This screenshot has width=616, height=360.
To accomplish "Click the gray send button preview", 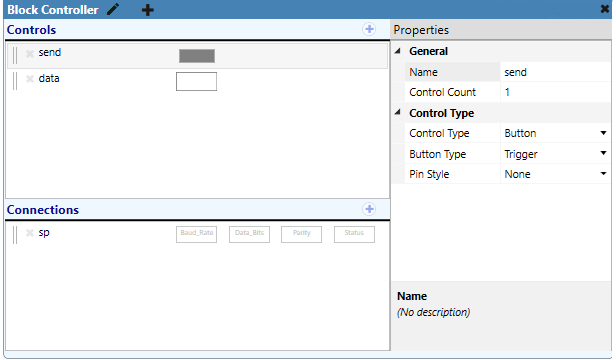I will pos(197,56).
